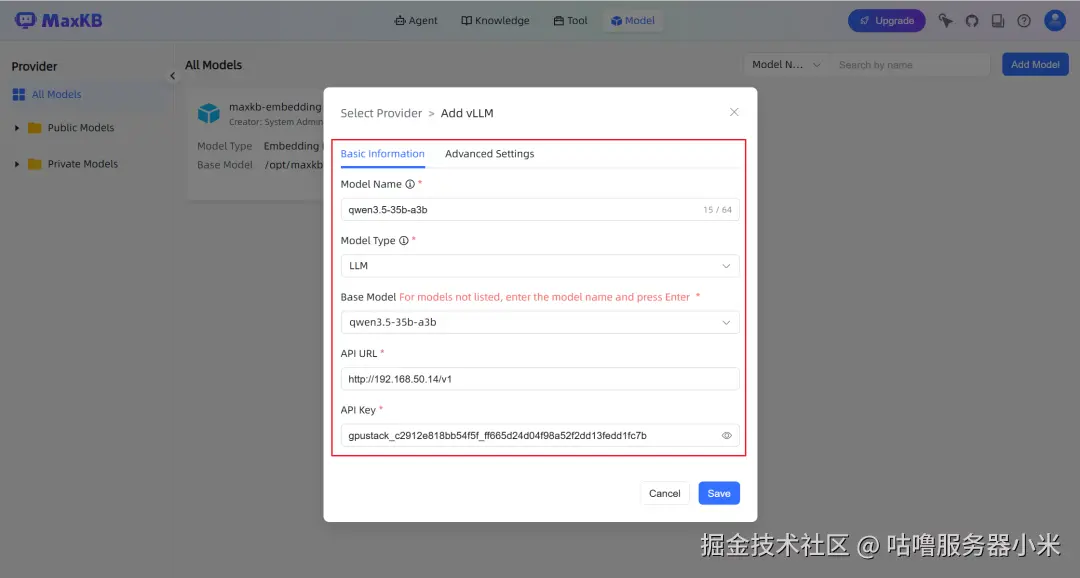The height and width of the screenshot is (578, 1080).
Task: Select Public Models folder
Action: point(81,127)
